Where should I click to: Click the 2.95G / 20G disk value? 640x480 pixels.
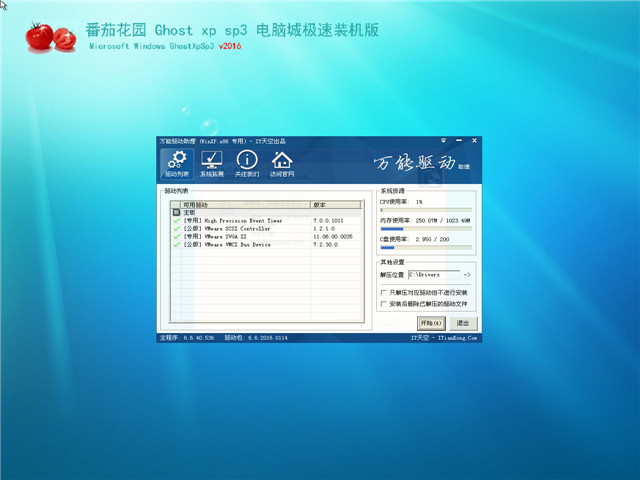click(x=432, y=239)
